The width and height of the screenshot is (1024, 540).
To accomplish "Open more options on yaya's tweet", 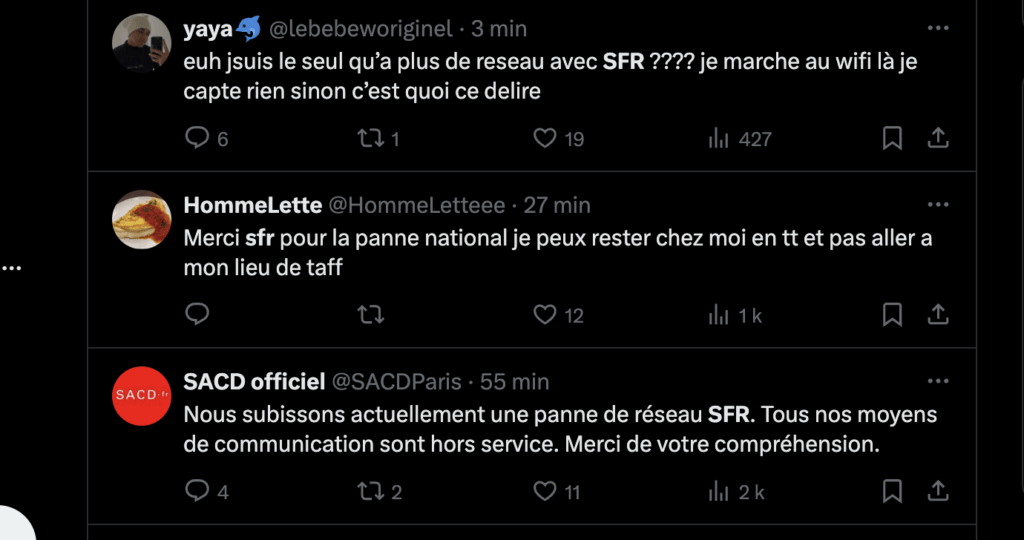I will click(x=937, y=28).
